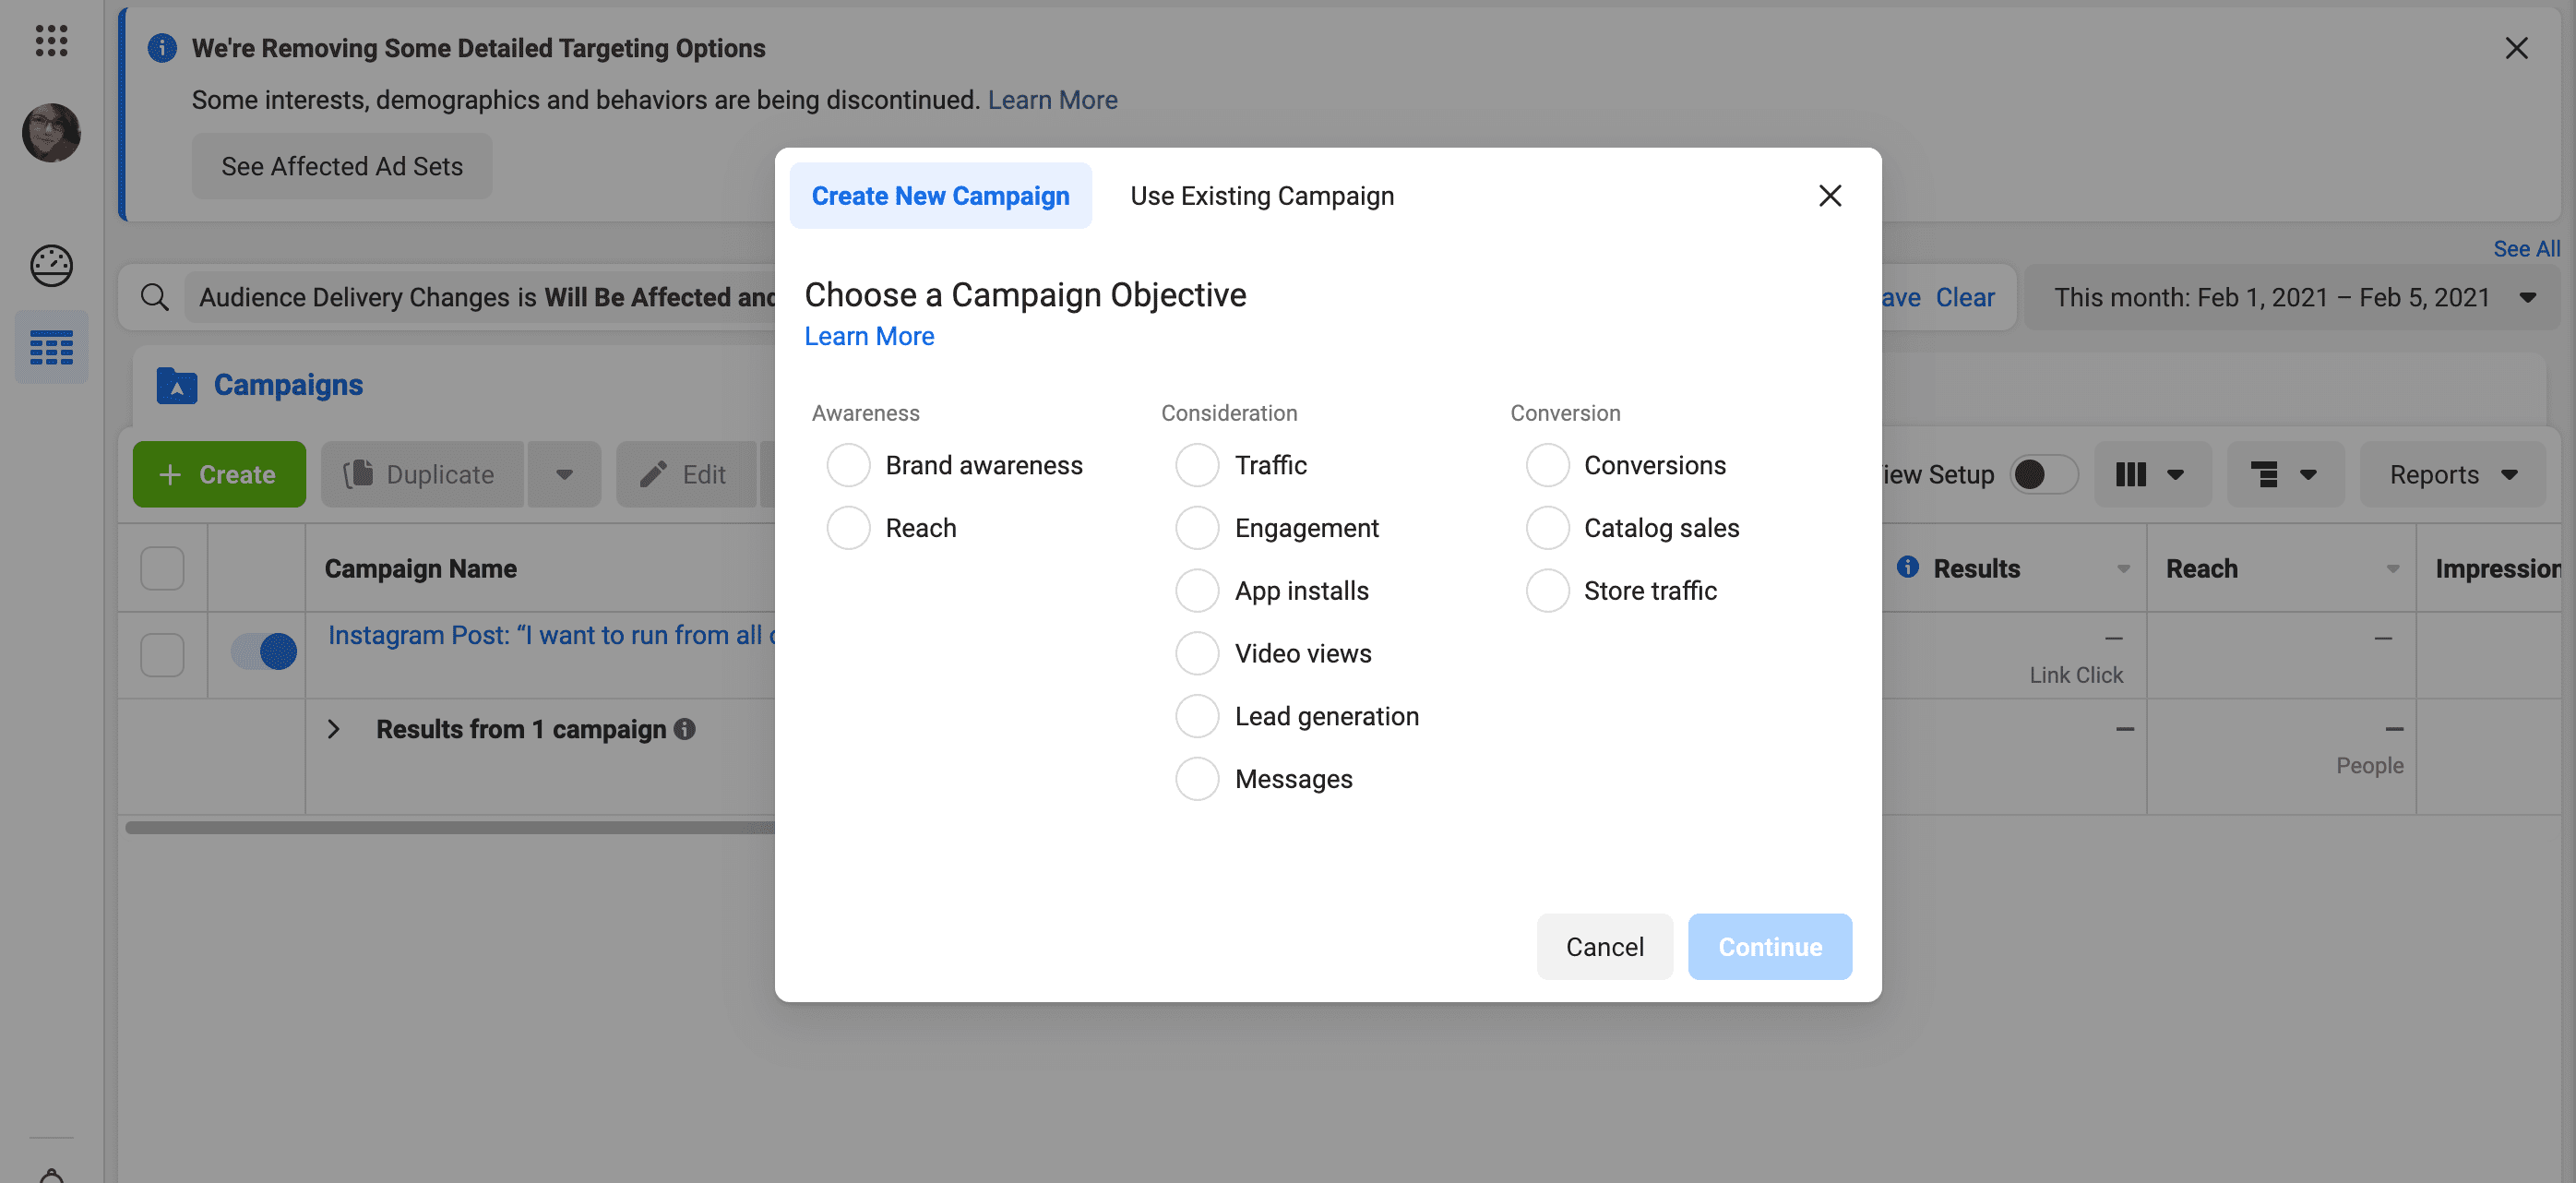Click the donut/analytics icon

click(x=49, y=265)
